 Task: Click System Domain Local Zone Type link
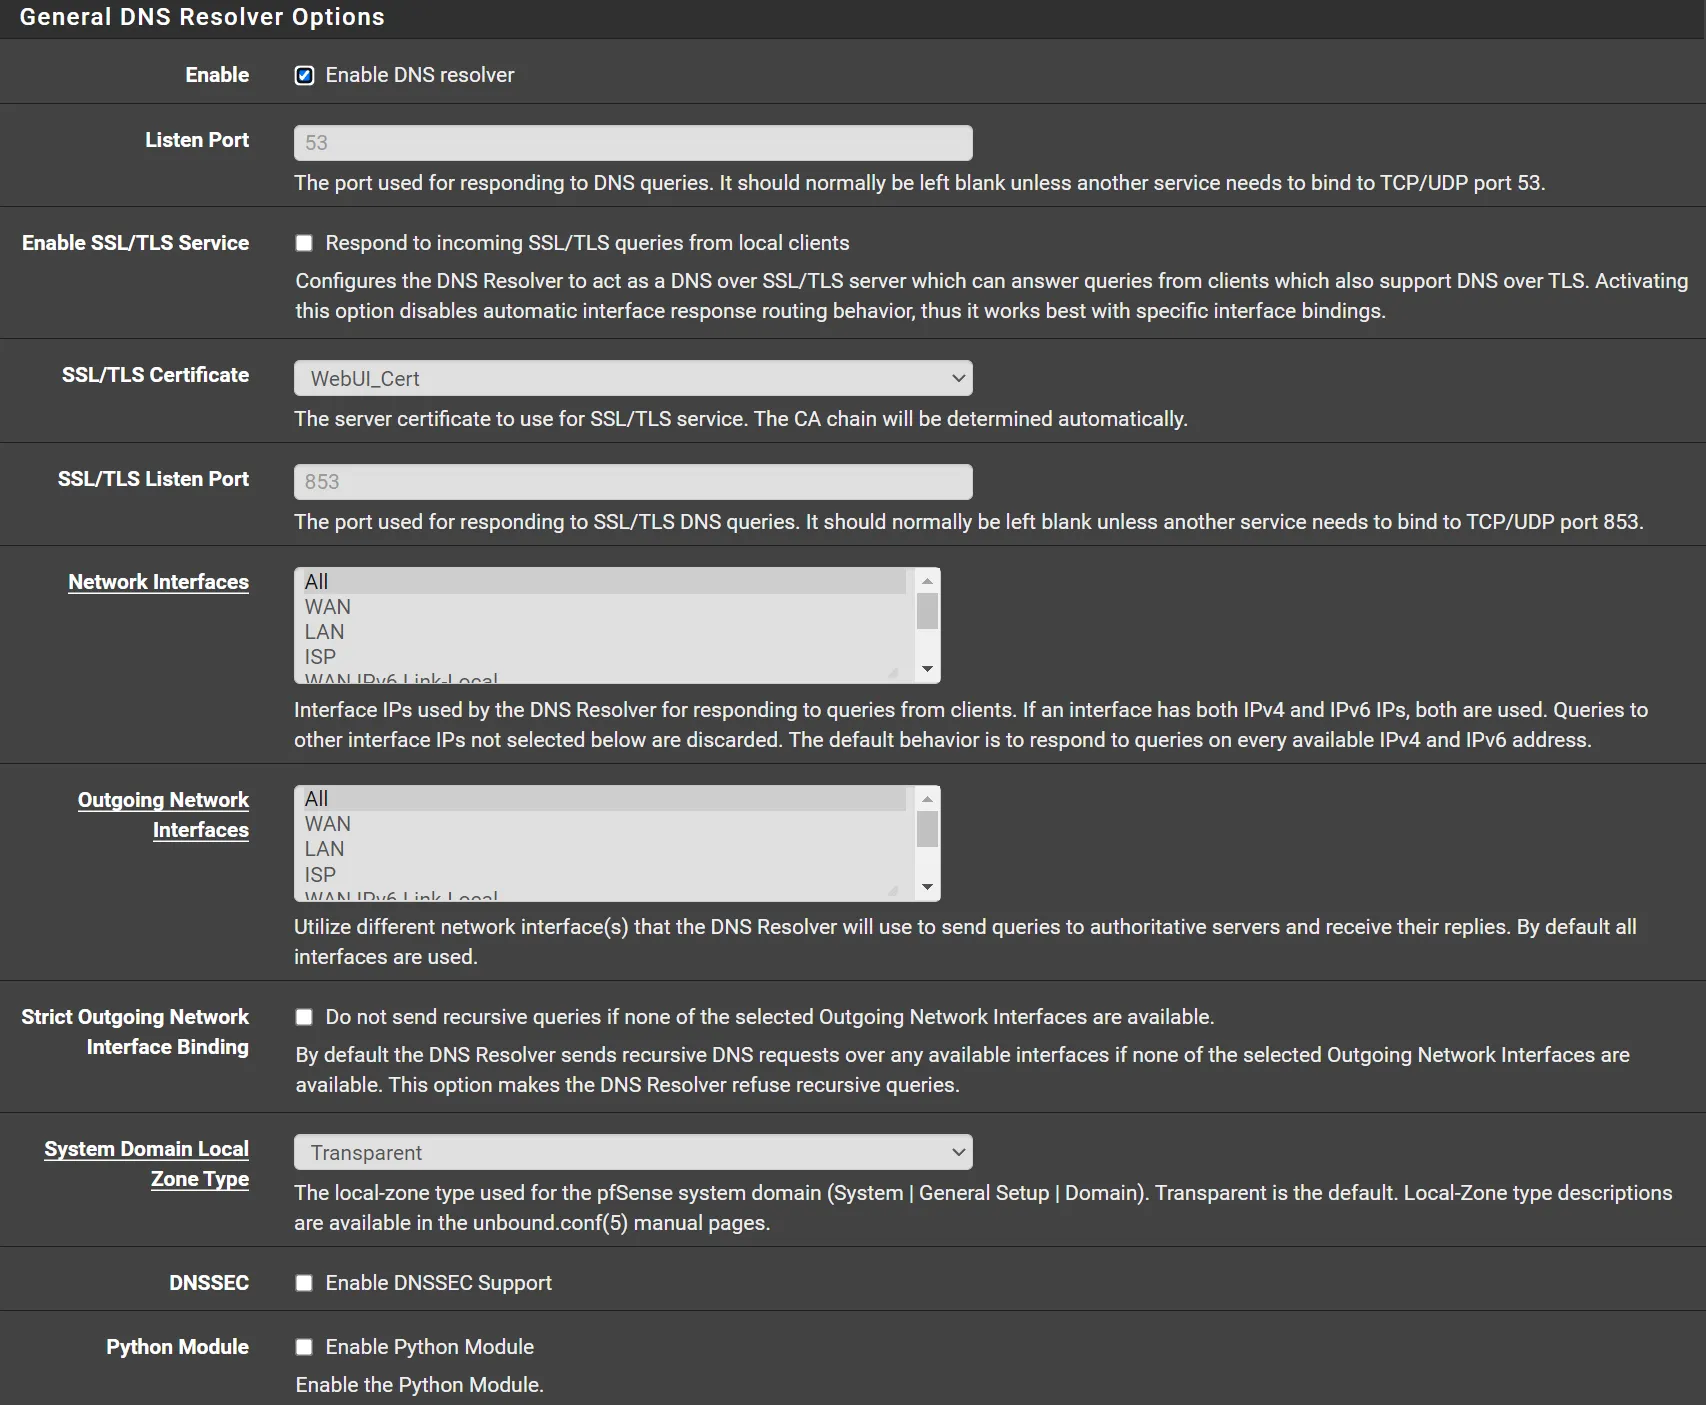point(147,1163)
